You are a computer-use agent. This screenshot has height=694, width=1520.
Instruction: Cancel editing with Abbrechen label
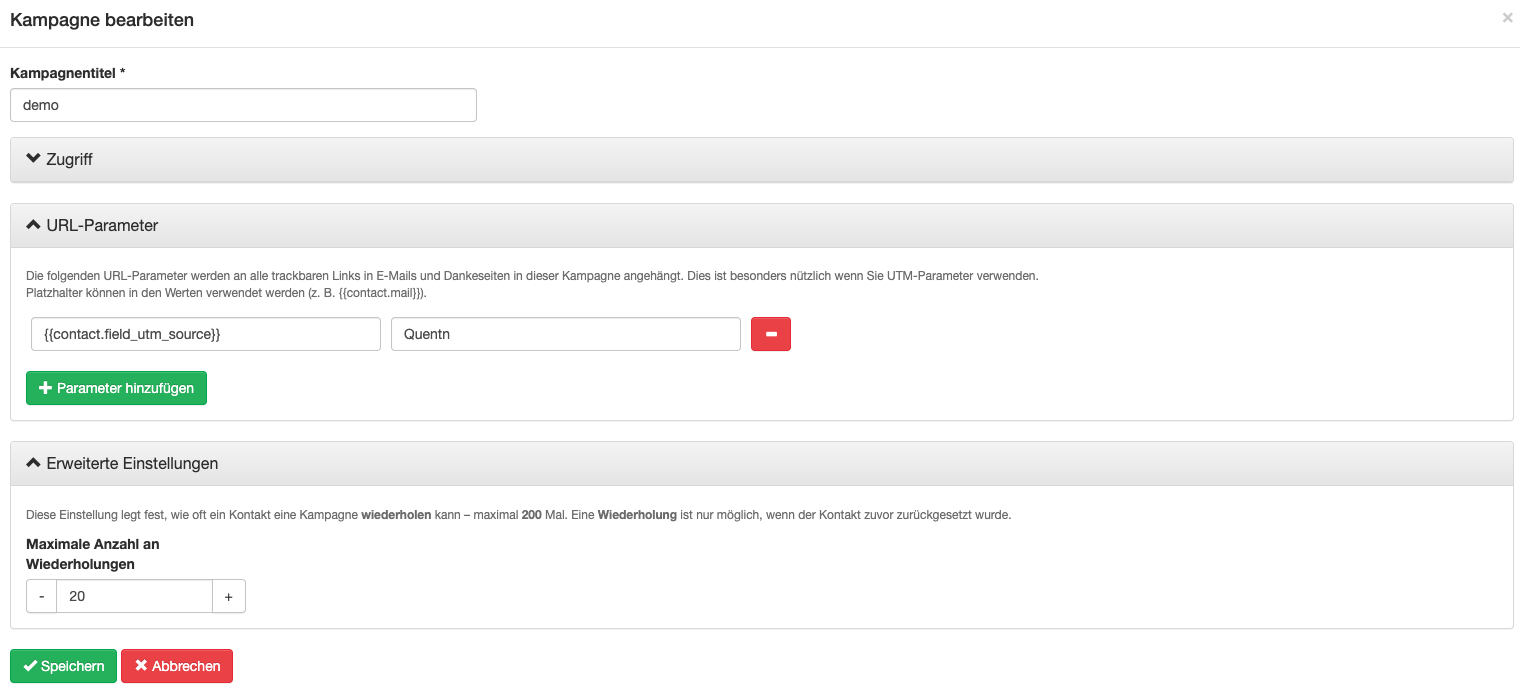point(186,666)
